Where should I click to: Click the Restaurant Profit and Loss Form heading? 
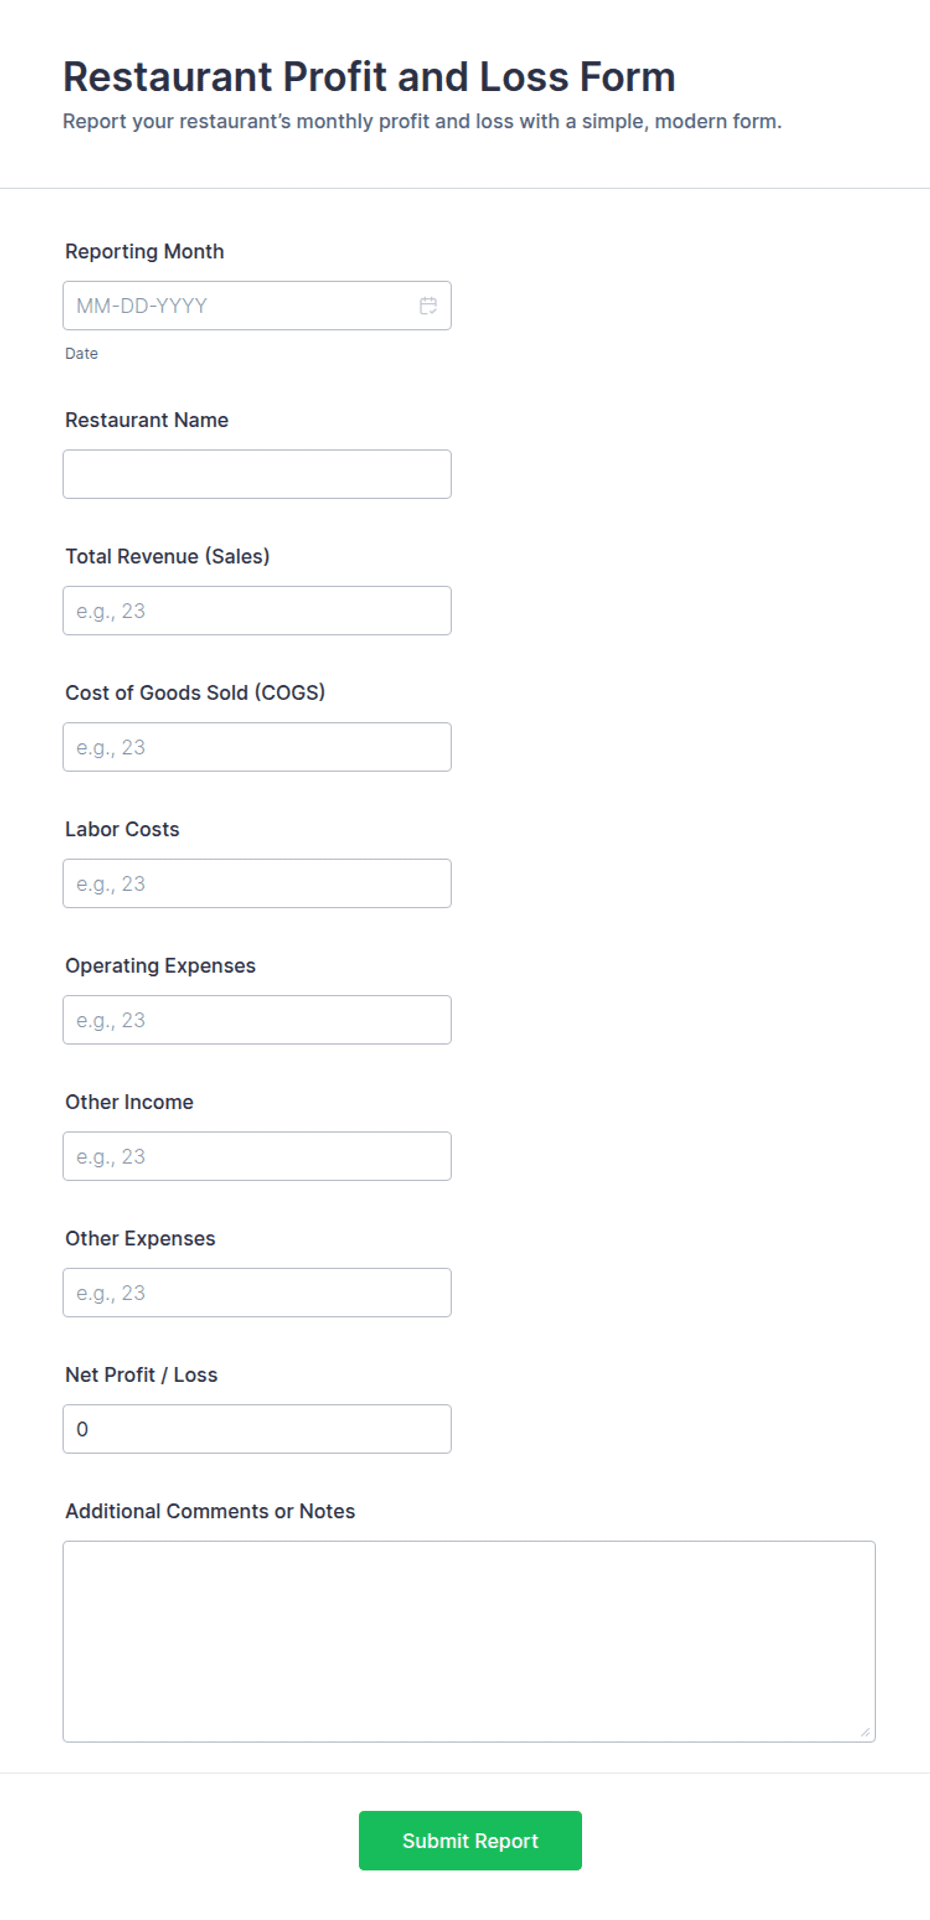(x=369, y=77)
